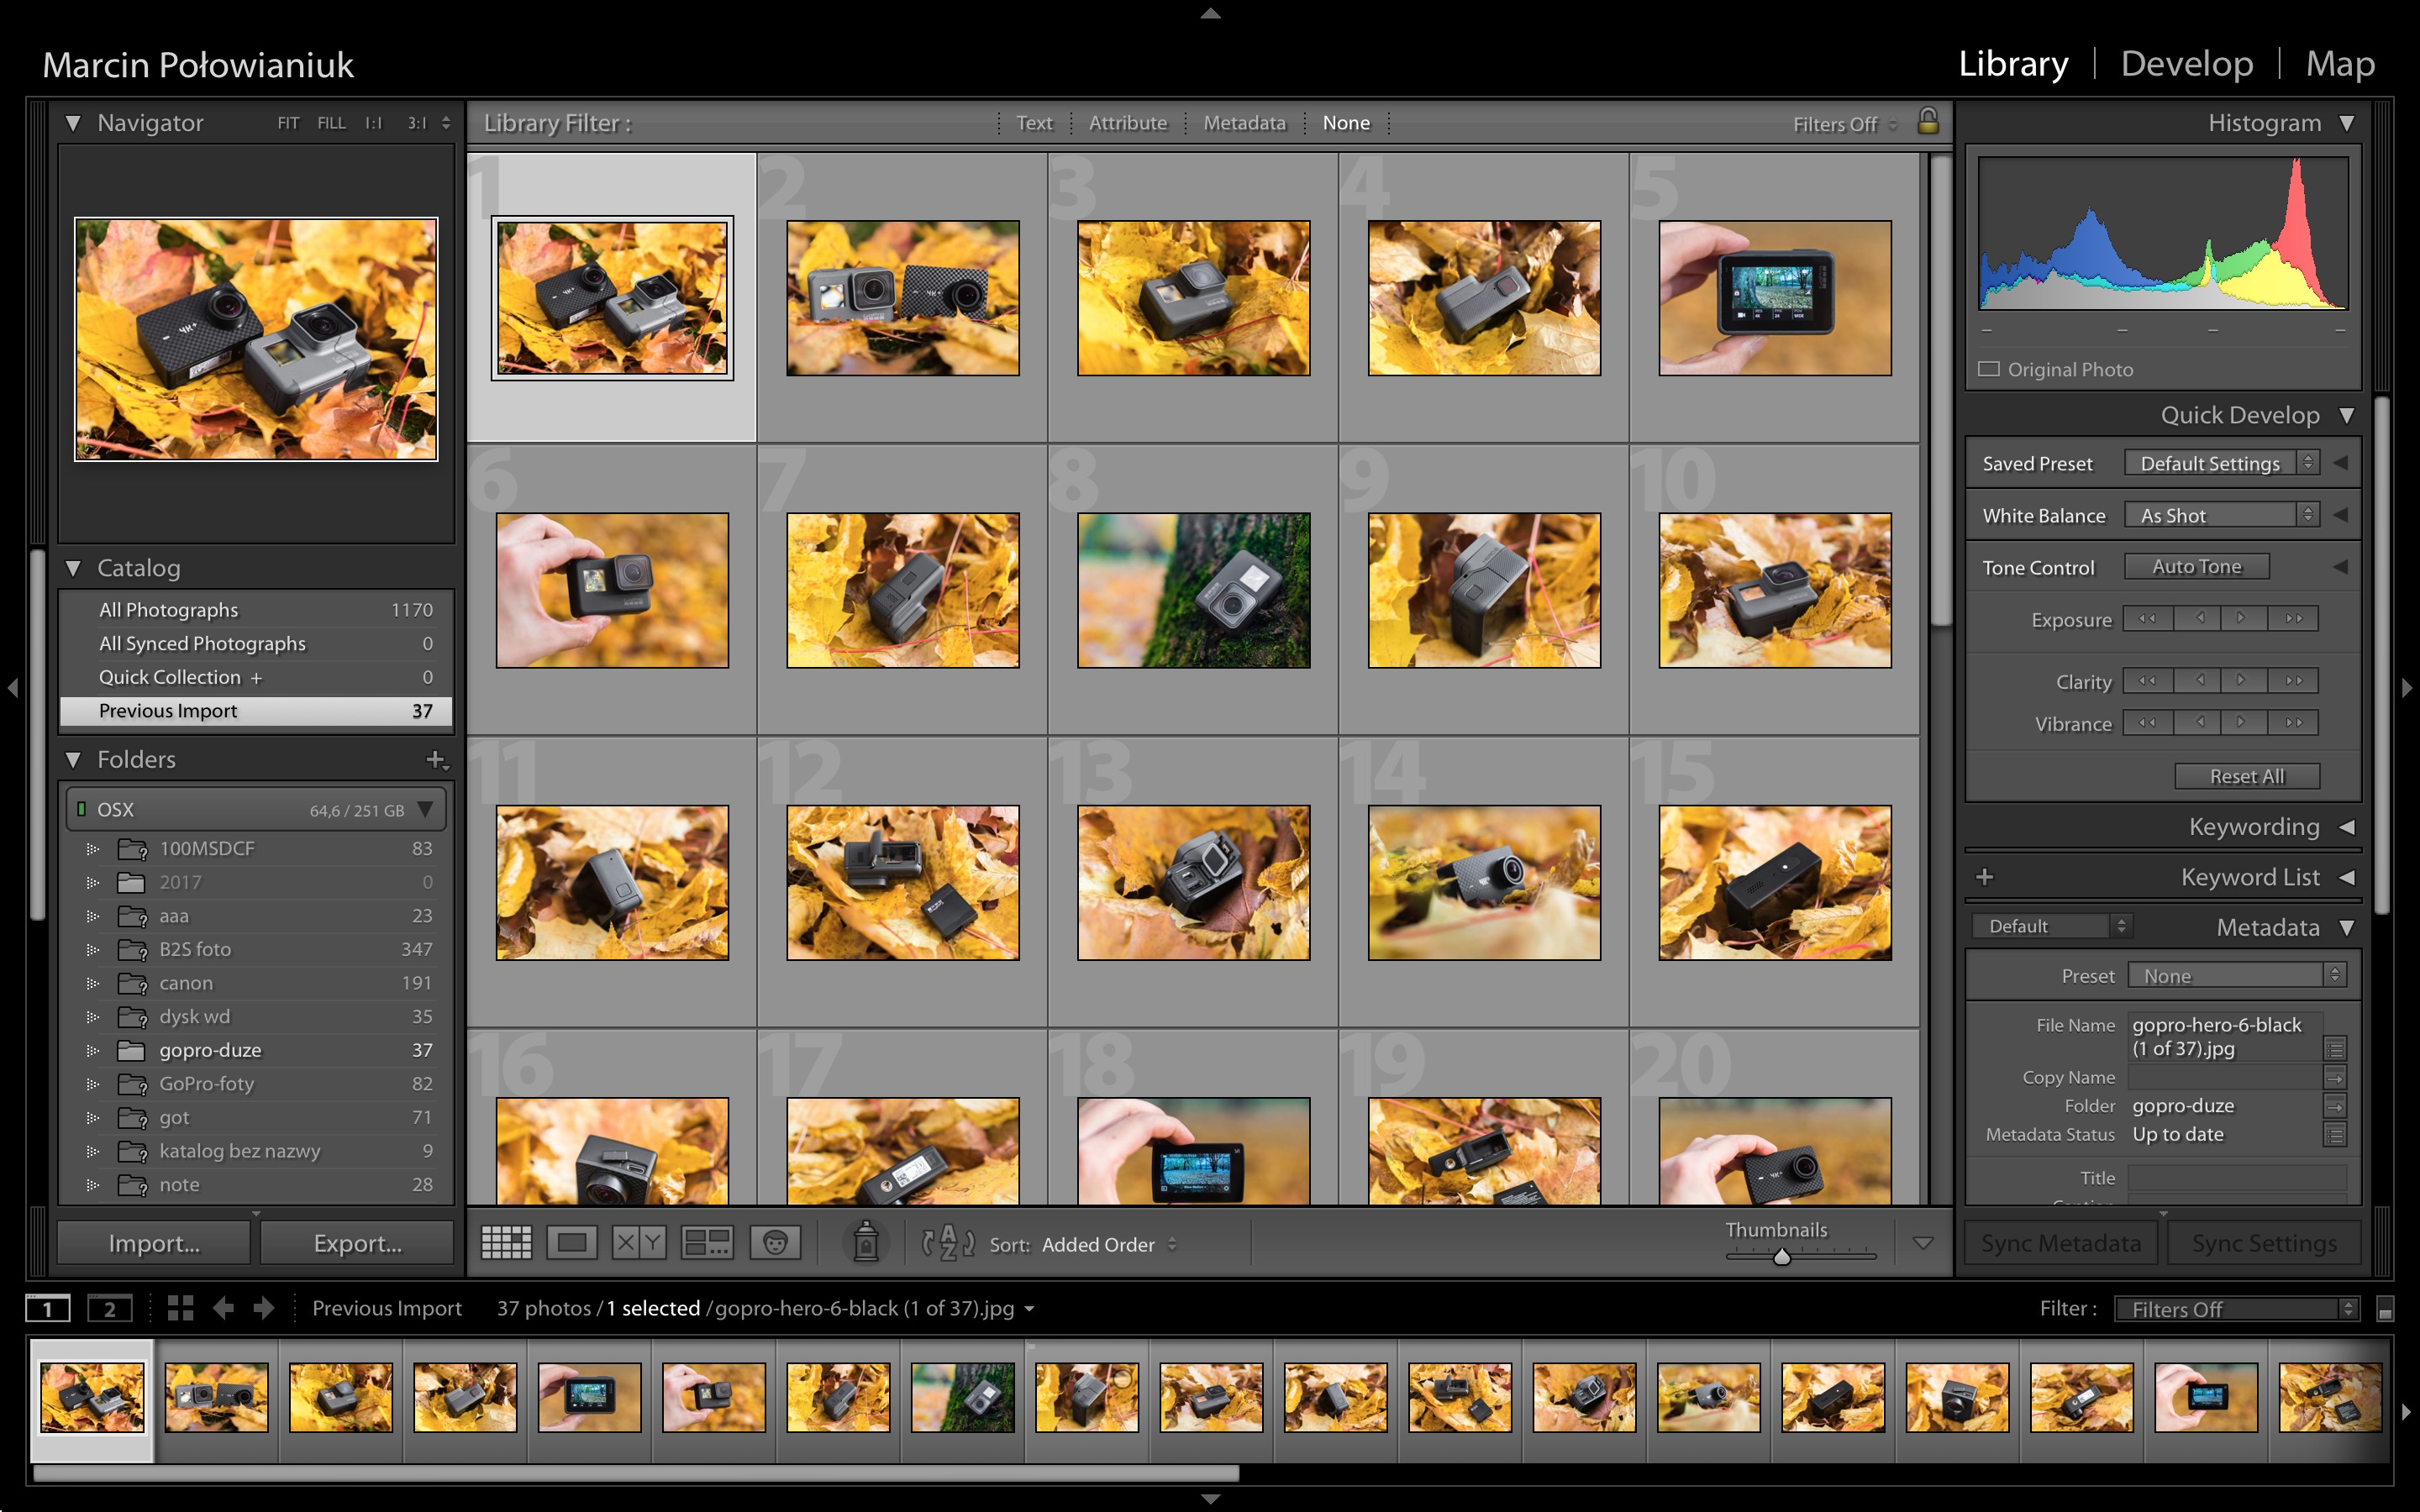Open Survey view icon
The height and width of the screenshot is (1512, 2420).
707,1243
